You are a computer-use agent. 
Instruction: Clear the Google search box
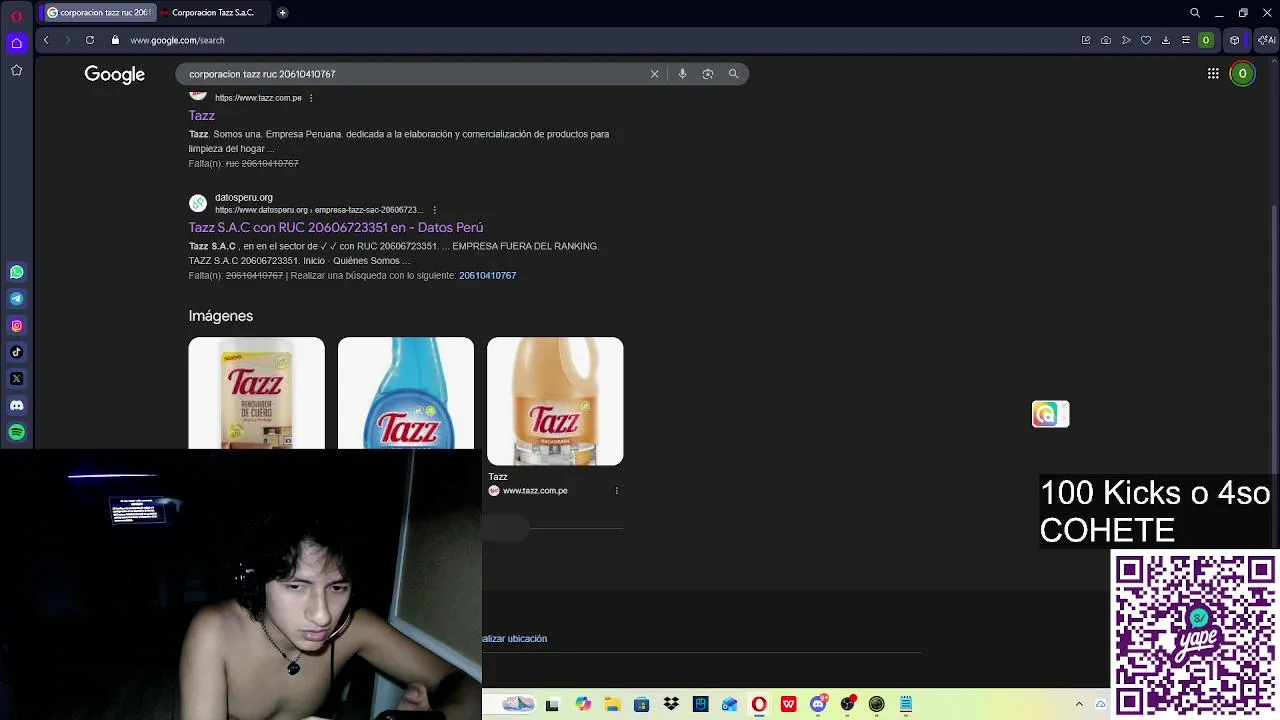coord(655,74)
